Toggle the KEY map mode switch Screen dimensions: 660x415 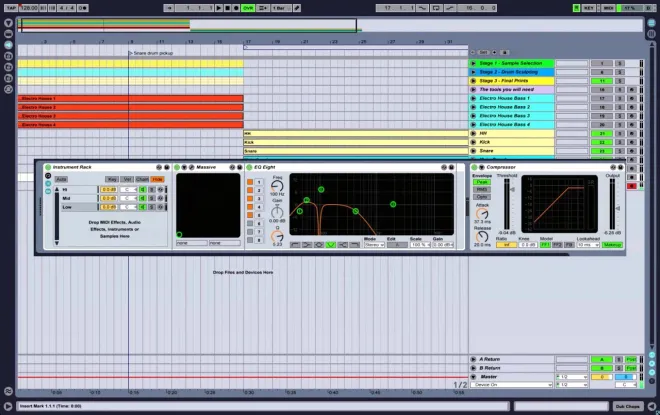point(588,8)
